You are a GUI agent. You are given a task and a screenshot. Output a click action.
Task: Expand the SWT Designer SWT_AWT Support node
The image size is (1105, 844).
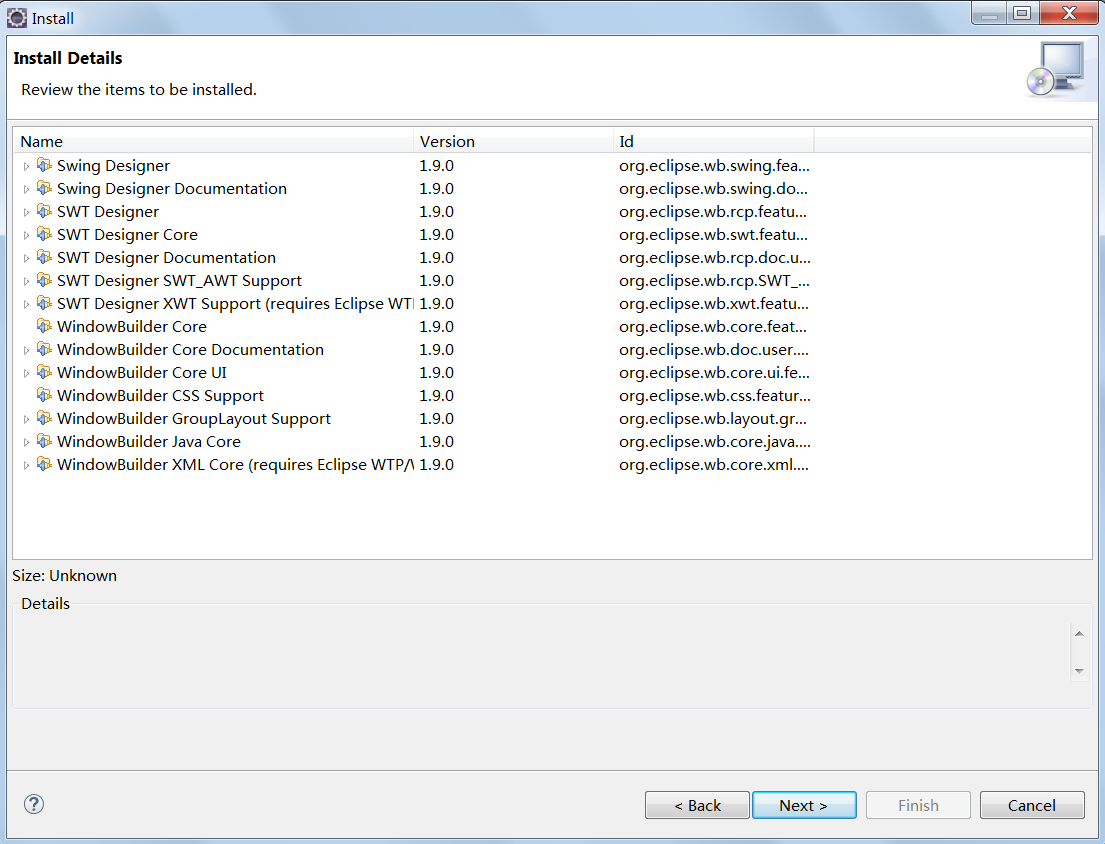26,281
